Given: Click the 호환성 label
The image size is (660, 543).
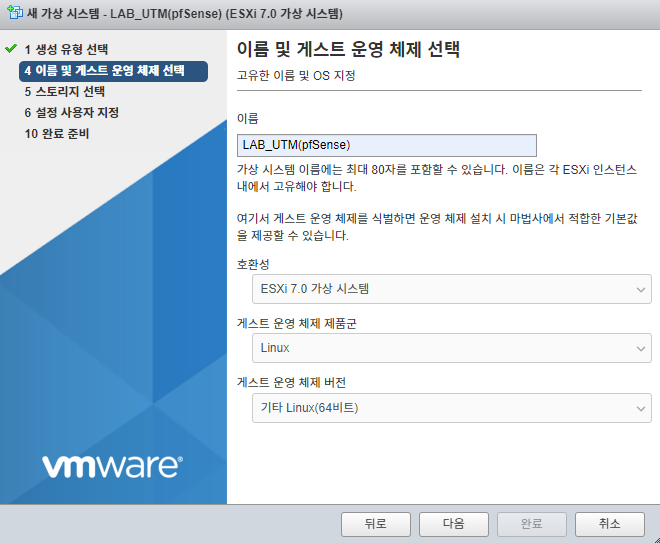Looking at the screenshot, I should pyautogui.click(x=253, y=264).
